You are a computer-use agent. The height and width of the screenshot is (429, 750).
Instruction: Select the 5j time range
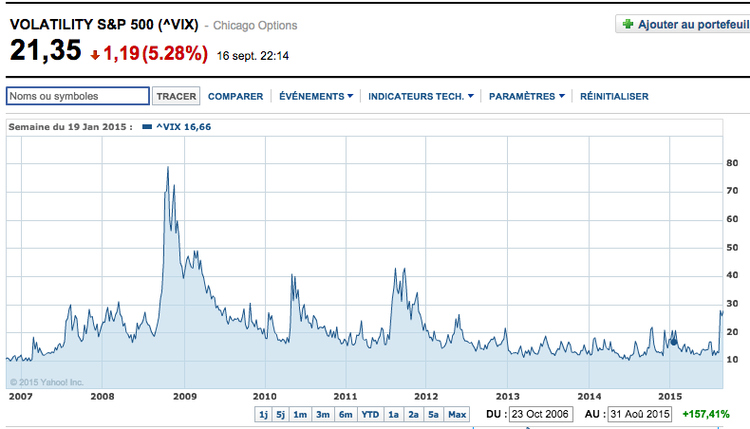click(x=280, y=414)
